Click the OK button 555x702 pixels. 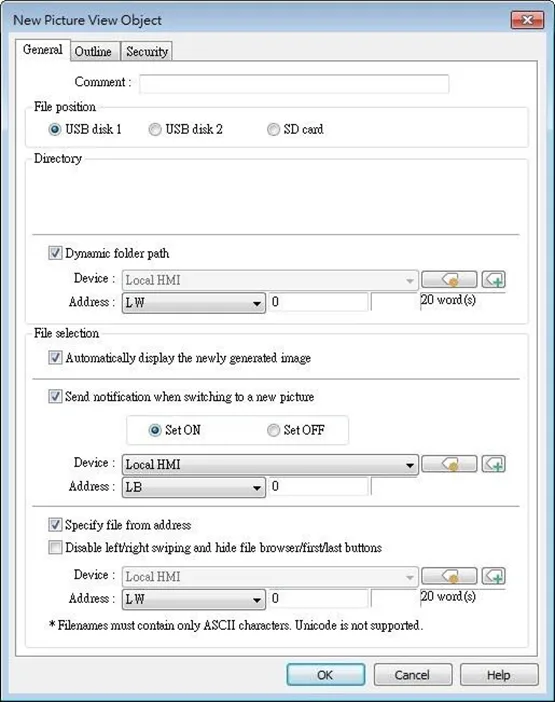325,675
